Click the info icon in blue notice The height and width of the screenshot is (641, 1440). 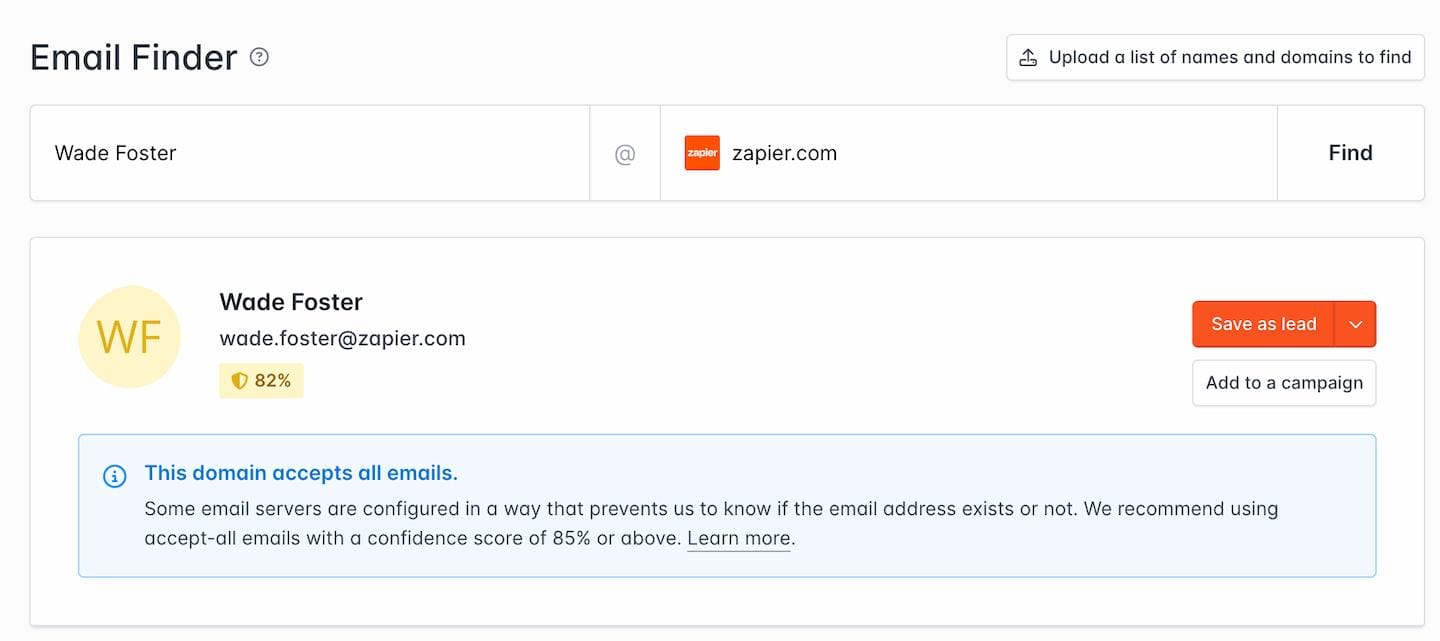click(115, 476)
